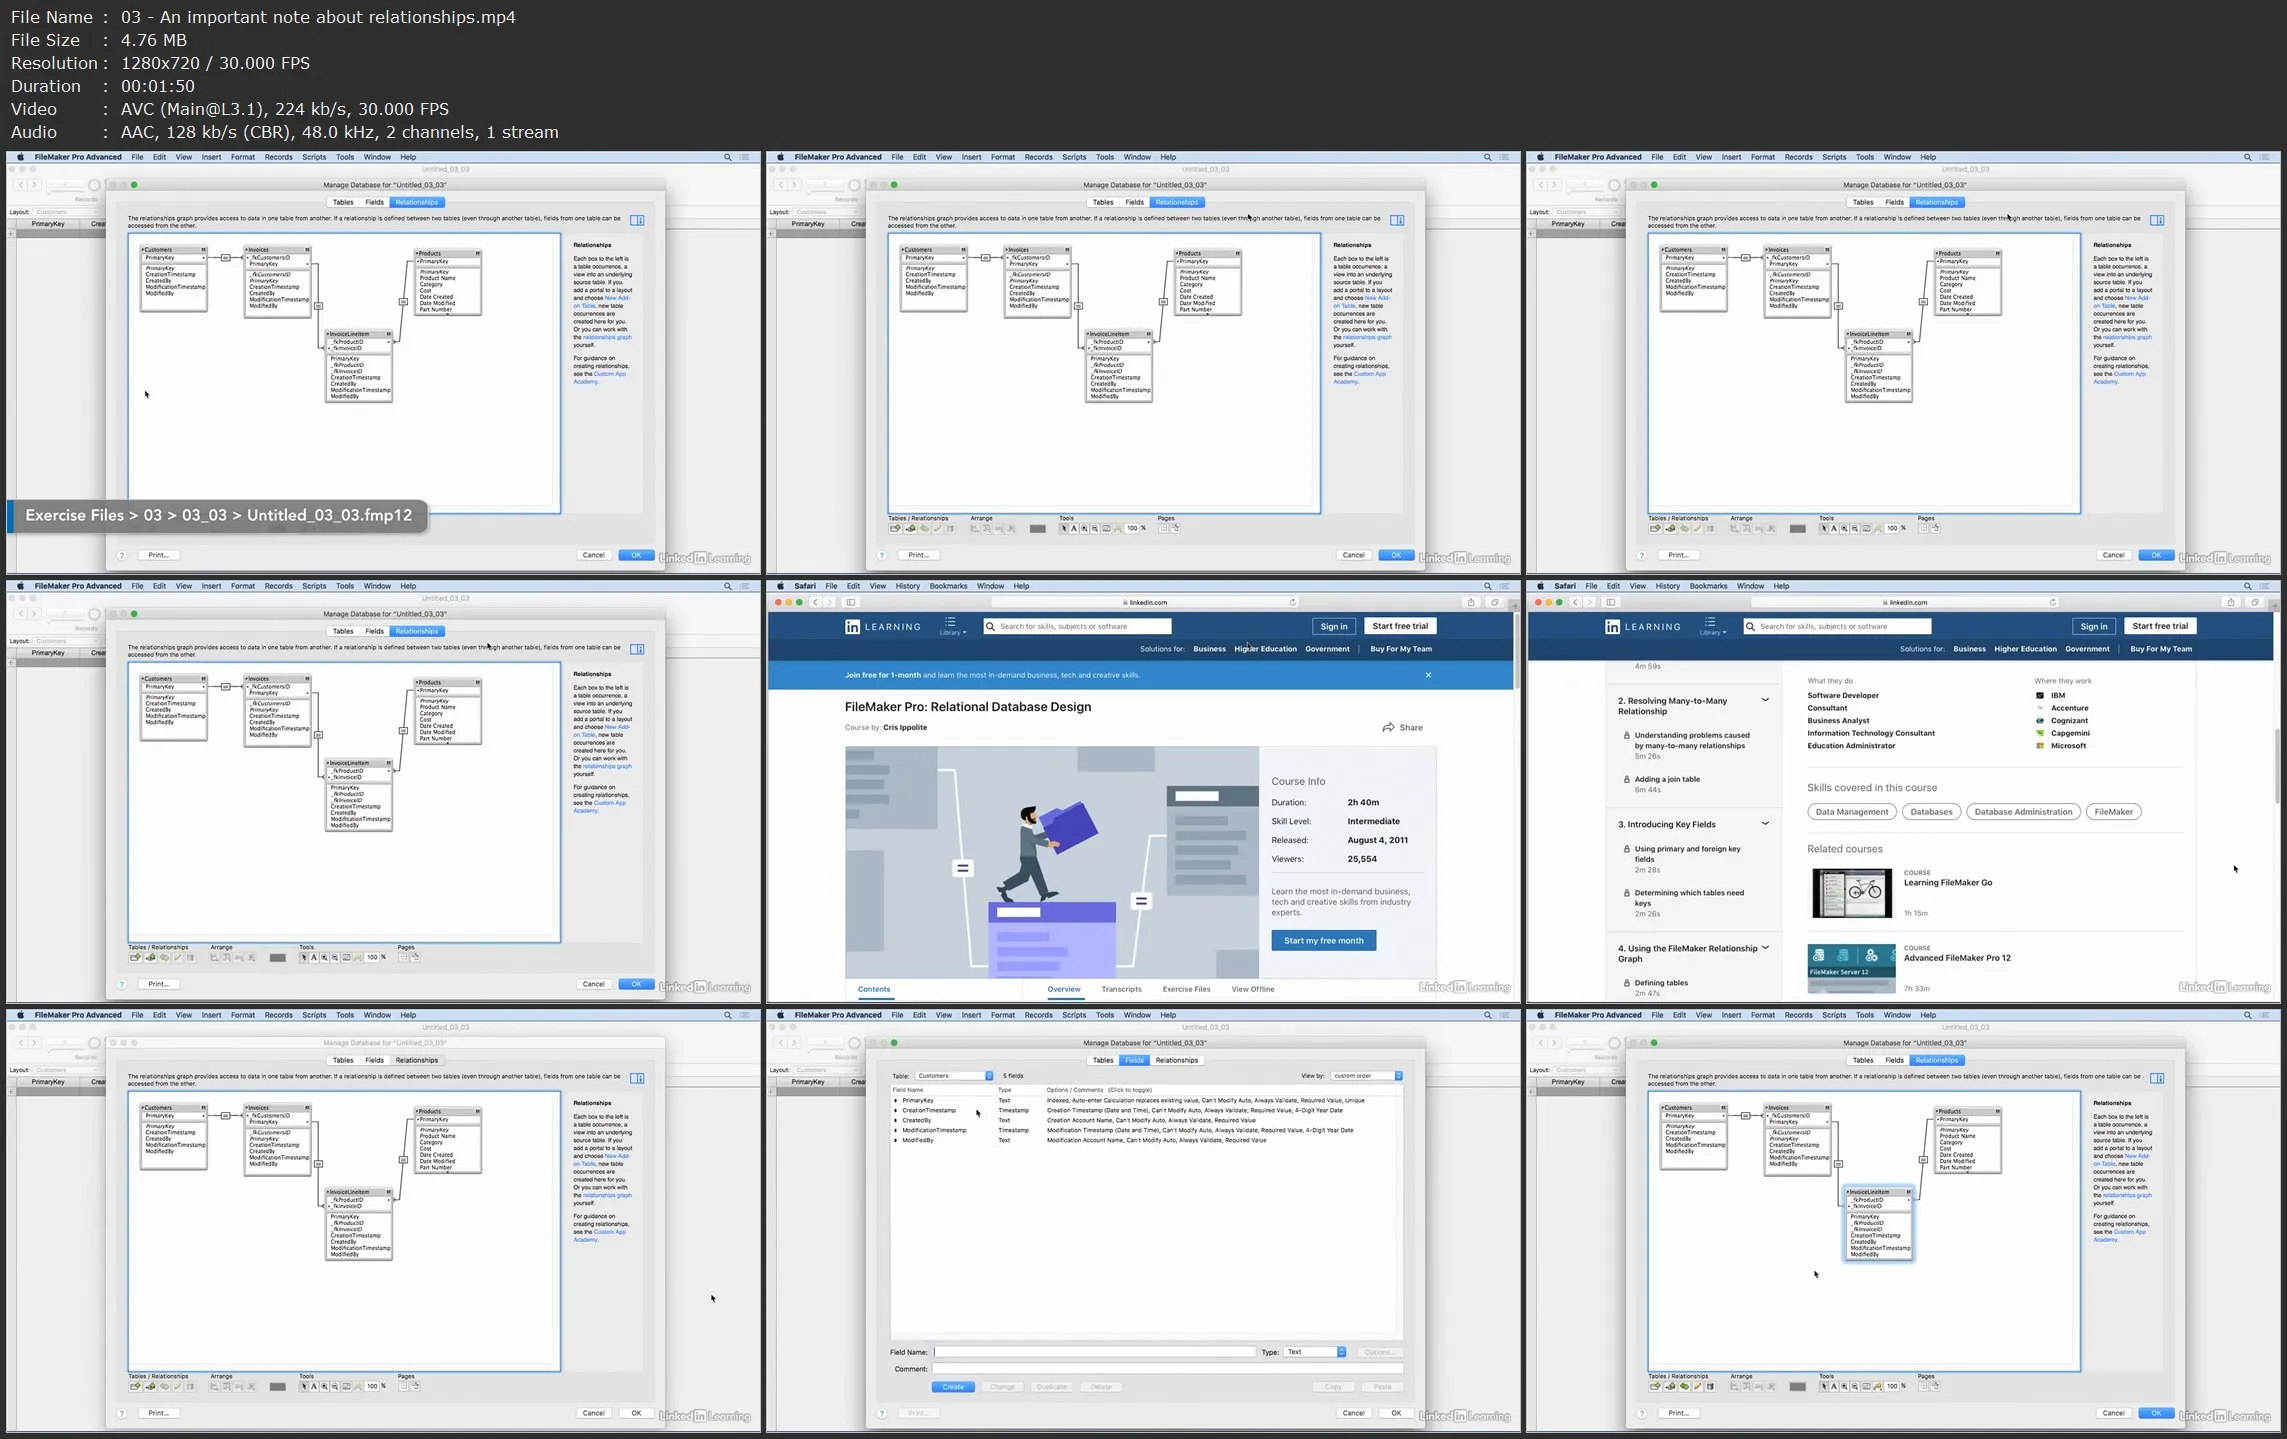
Task: Select the View Offline tab
Action: click(x=1252, y=989)
